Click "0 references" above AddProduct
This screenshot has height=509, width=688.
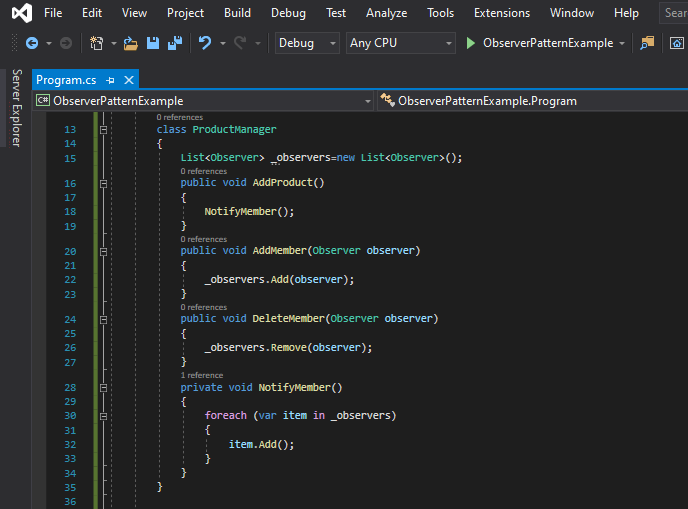coord(204,171)
